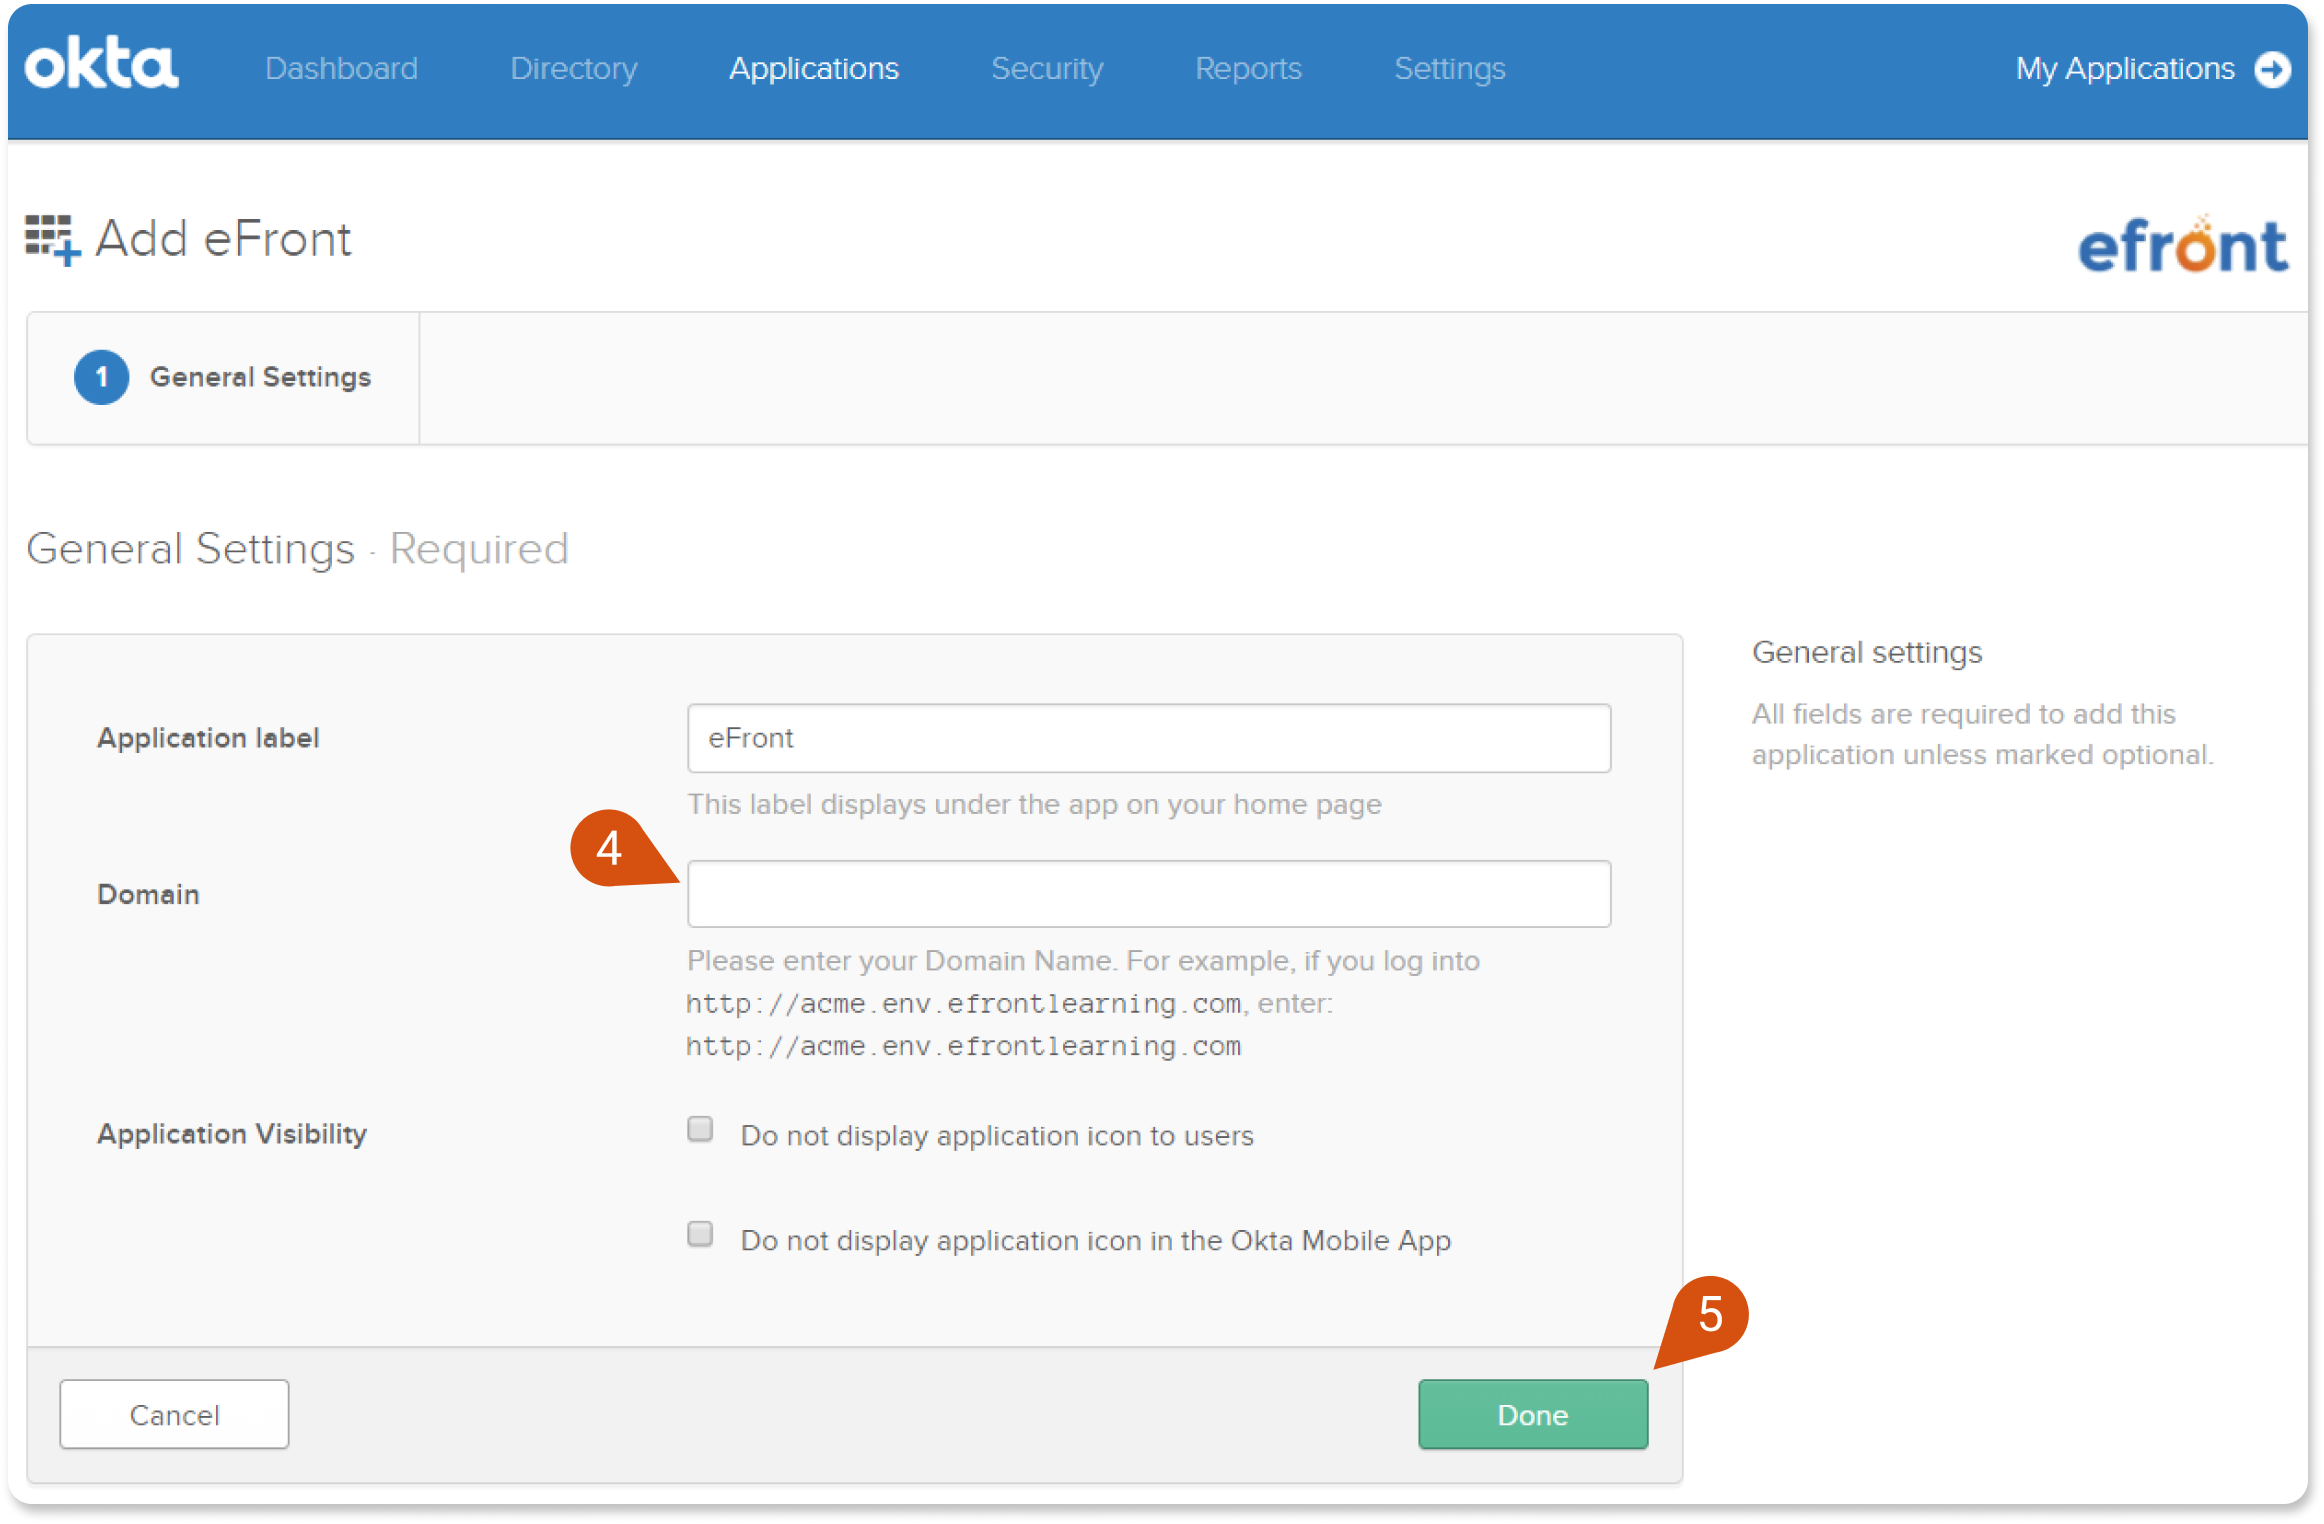The height and width of the screenshot is (1524, 2324).
Task: Go to My Applications link
Action: point(2124,68)
